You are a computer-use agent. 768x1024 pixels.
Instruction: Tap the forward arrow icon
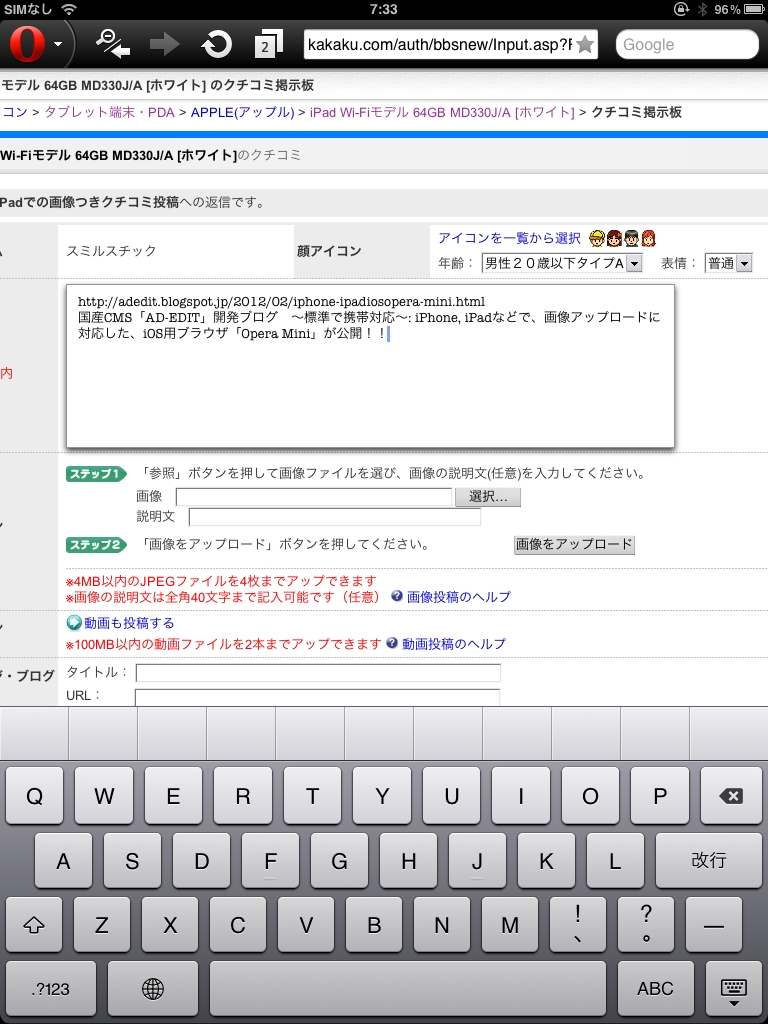pyautogui.click(x=164, y=44)
